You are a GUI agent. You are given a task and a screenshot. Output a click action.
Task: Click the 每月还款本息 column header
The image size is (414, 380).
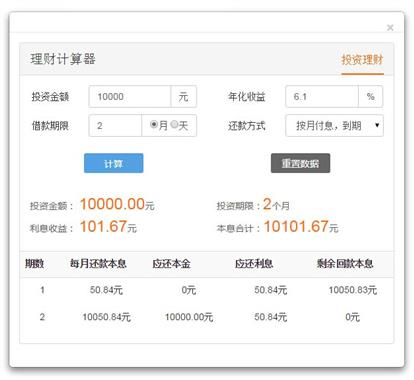98,264
